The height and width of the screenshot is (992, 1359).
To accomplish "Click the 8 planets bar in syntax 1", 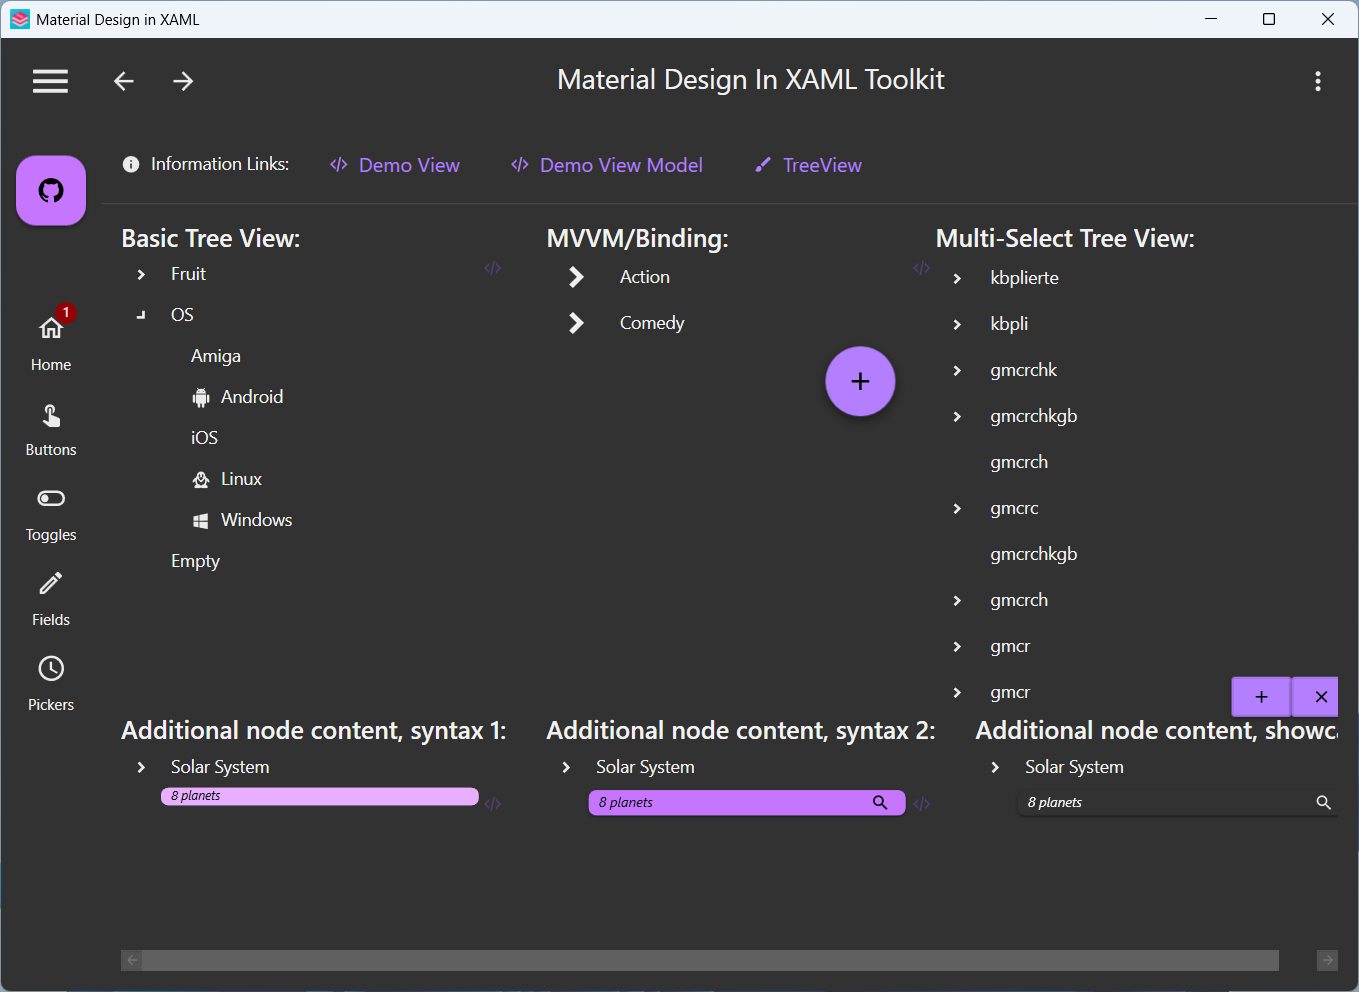I will tap(320, 796).
